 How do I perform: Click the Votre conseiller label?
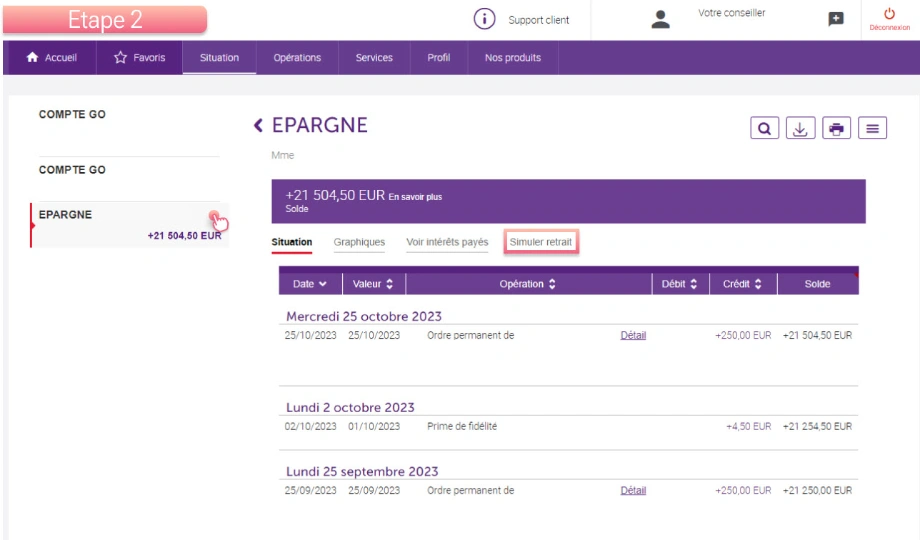point(732,13)
